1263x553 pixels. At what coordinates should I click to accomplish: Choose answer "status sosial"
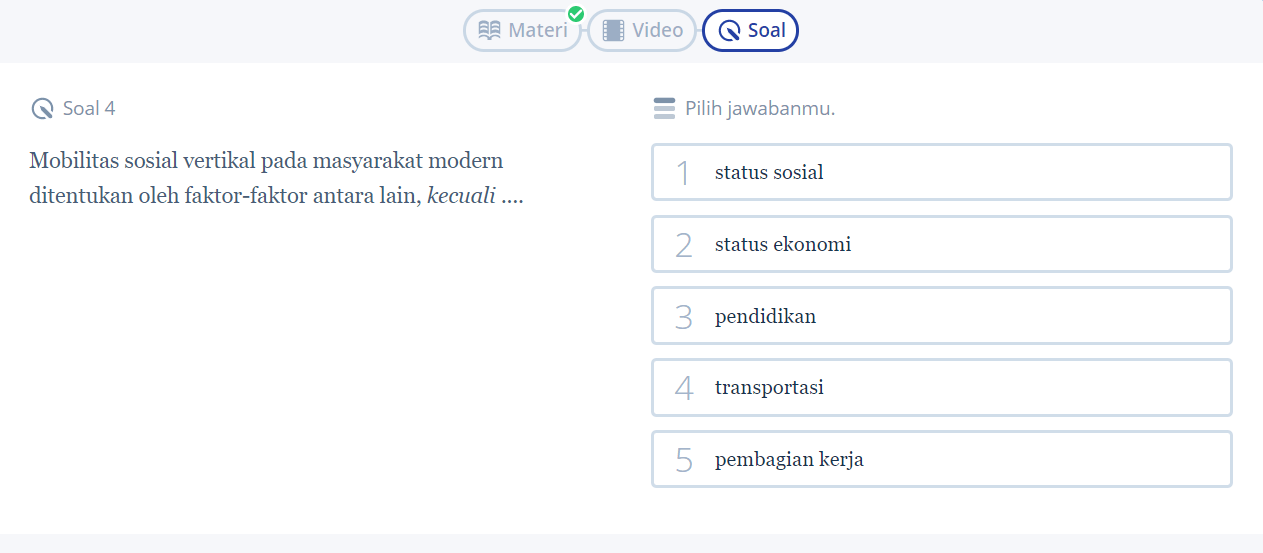click(941, 172)
